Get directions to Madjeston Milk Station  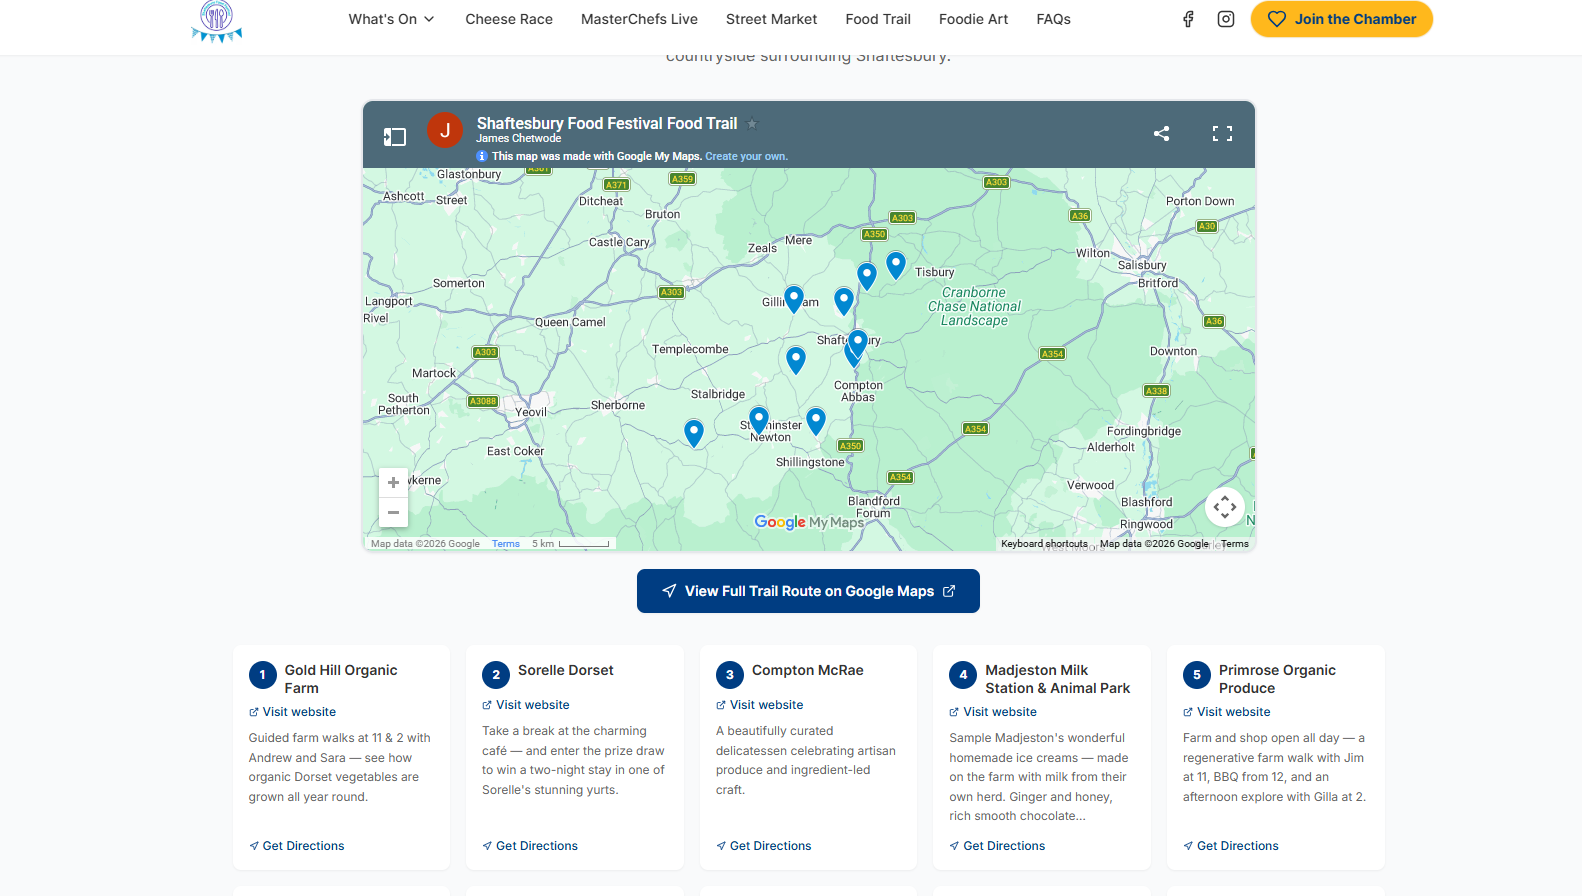click(997, 846)
